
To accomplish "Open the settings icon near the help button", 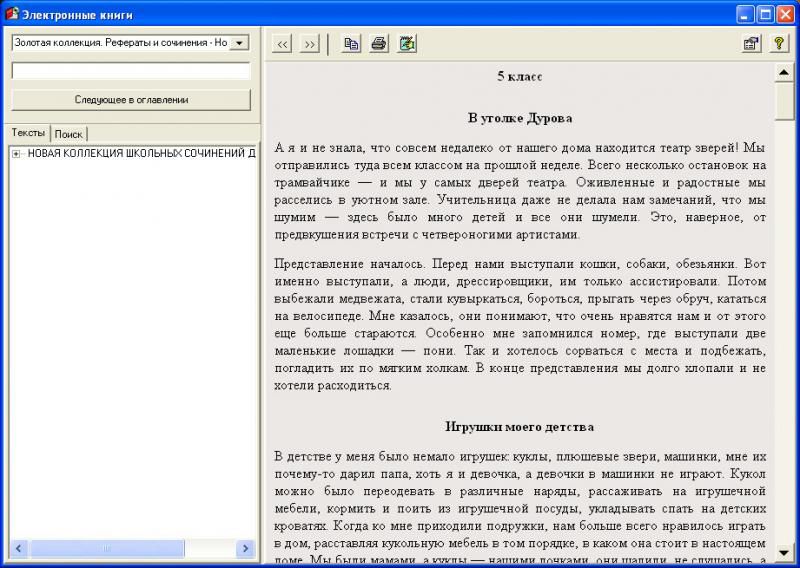I will coord(750,44).
